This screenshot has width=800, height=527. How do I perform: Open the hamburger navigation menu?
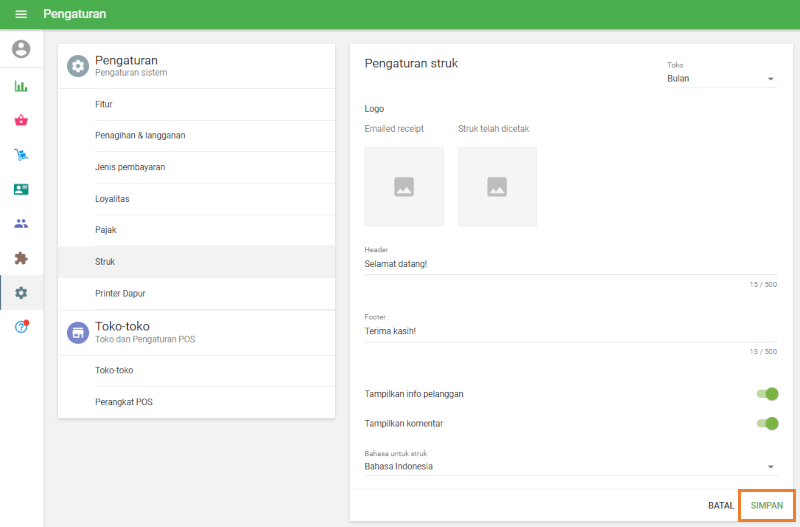(x=21, y=14)
